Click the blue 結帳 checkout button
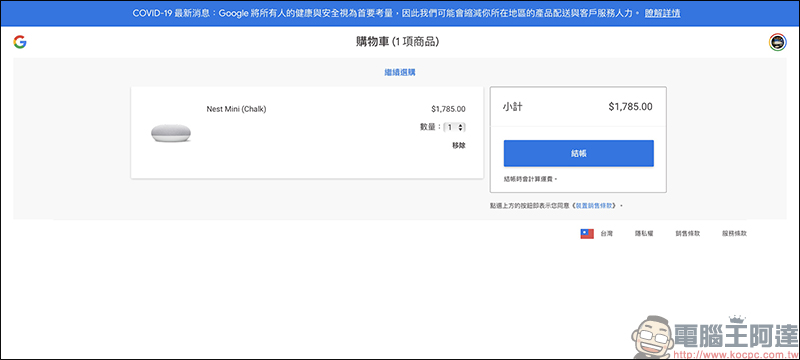 click(x=579, y=153)
